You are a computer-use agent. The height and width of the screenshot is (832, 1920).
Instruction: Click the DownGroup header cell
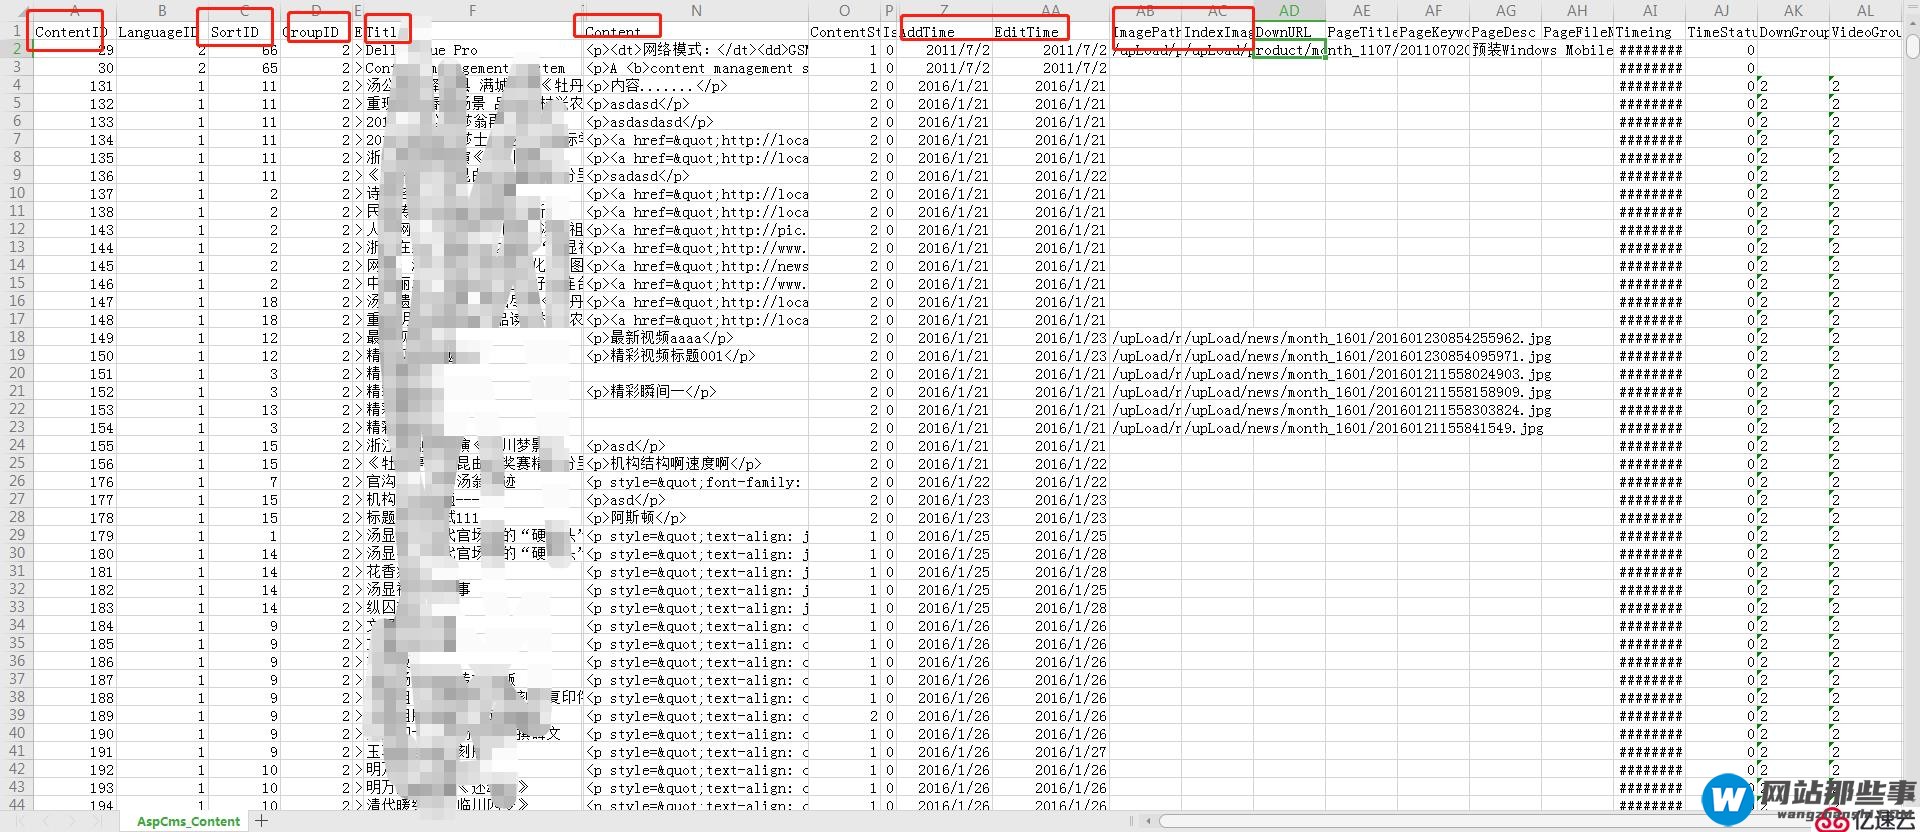1793,31
